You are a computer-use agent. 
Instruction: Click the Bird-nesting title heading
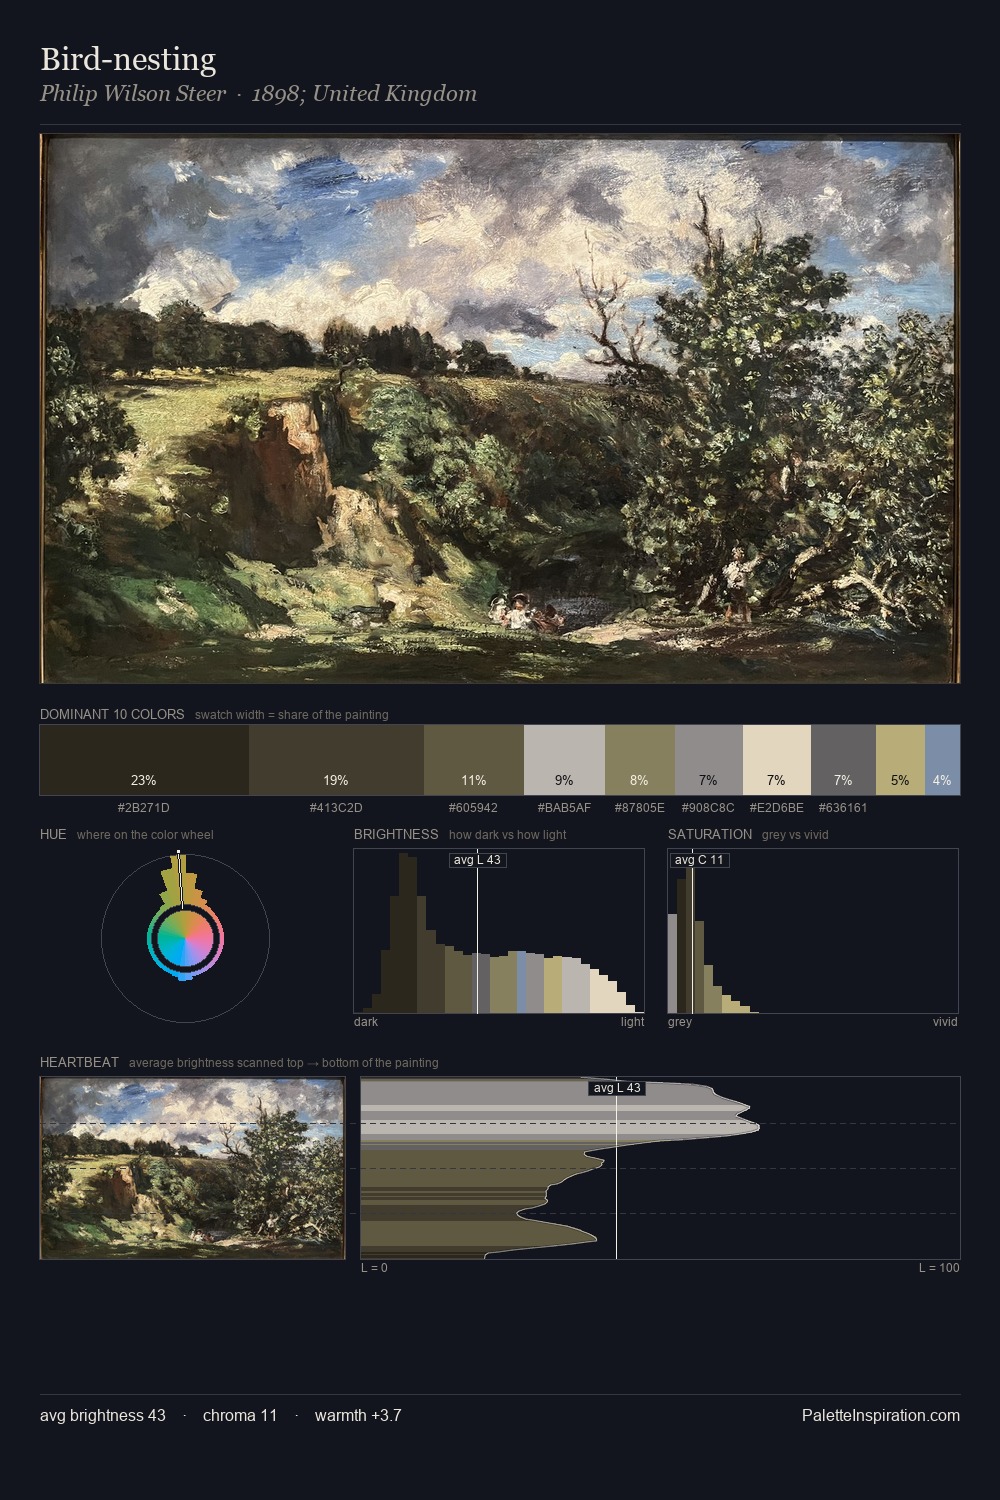tap(128, 60)
